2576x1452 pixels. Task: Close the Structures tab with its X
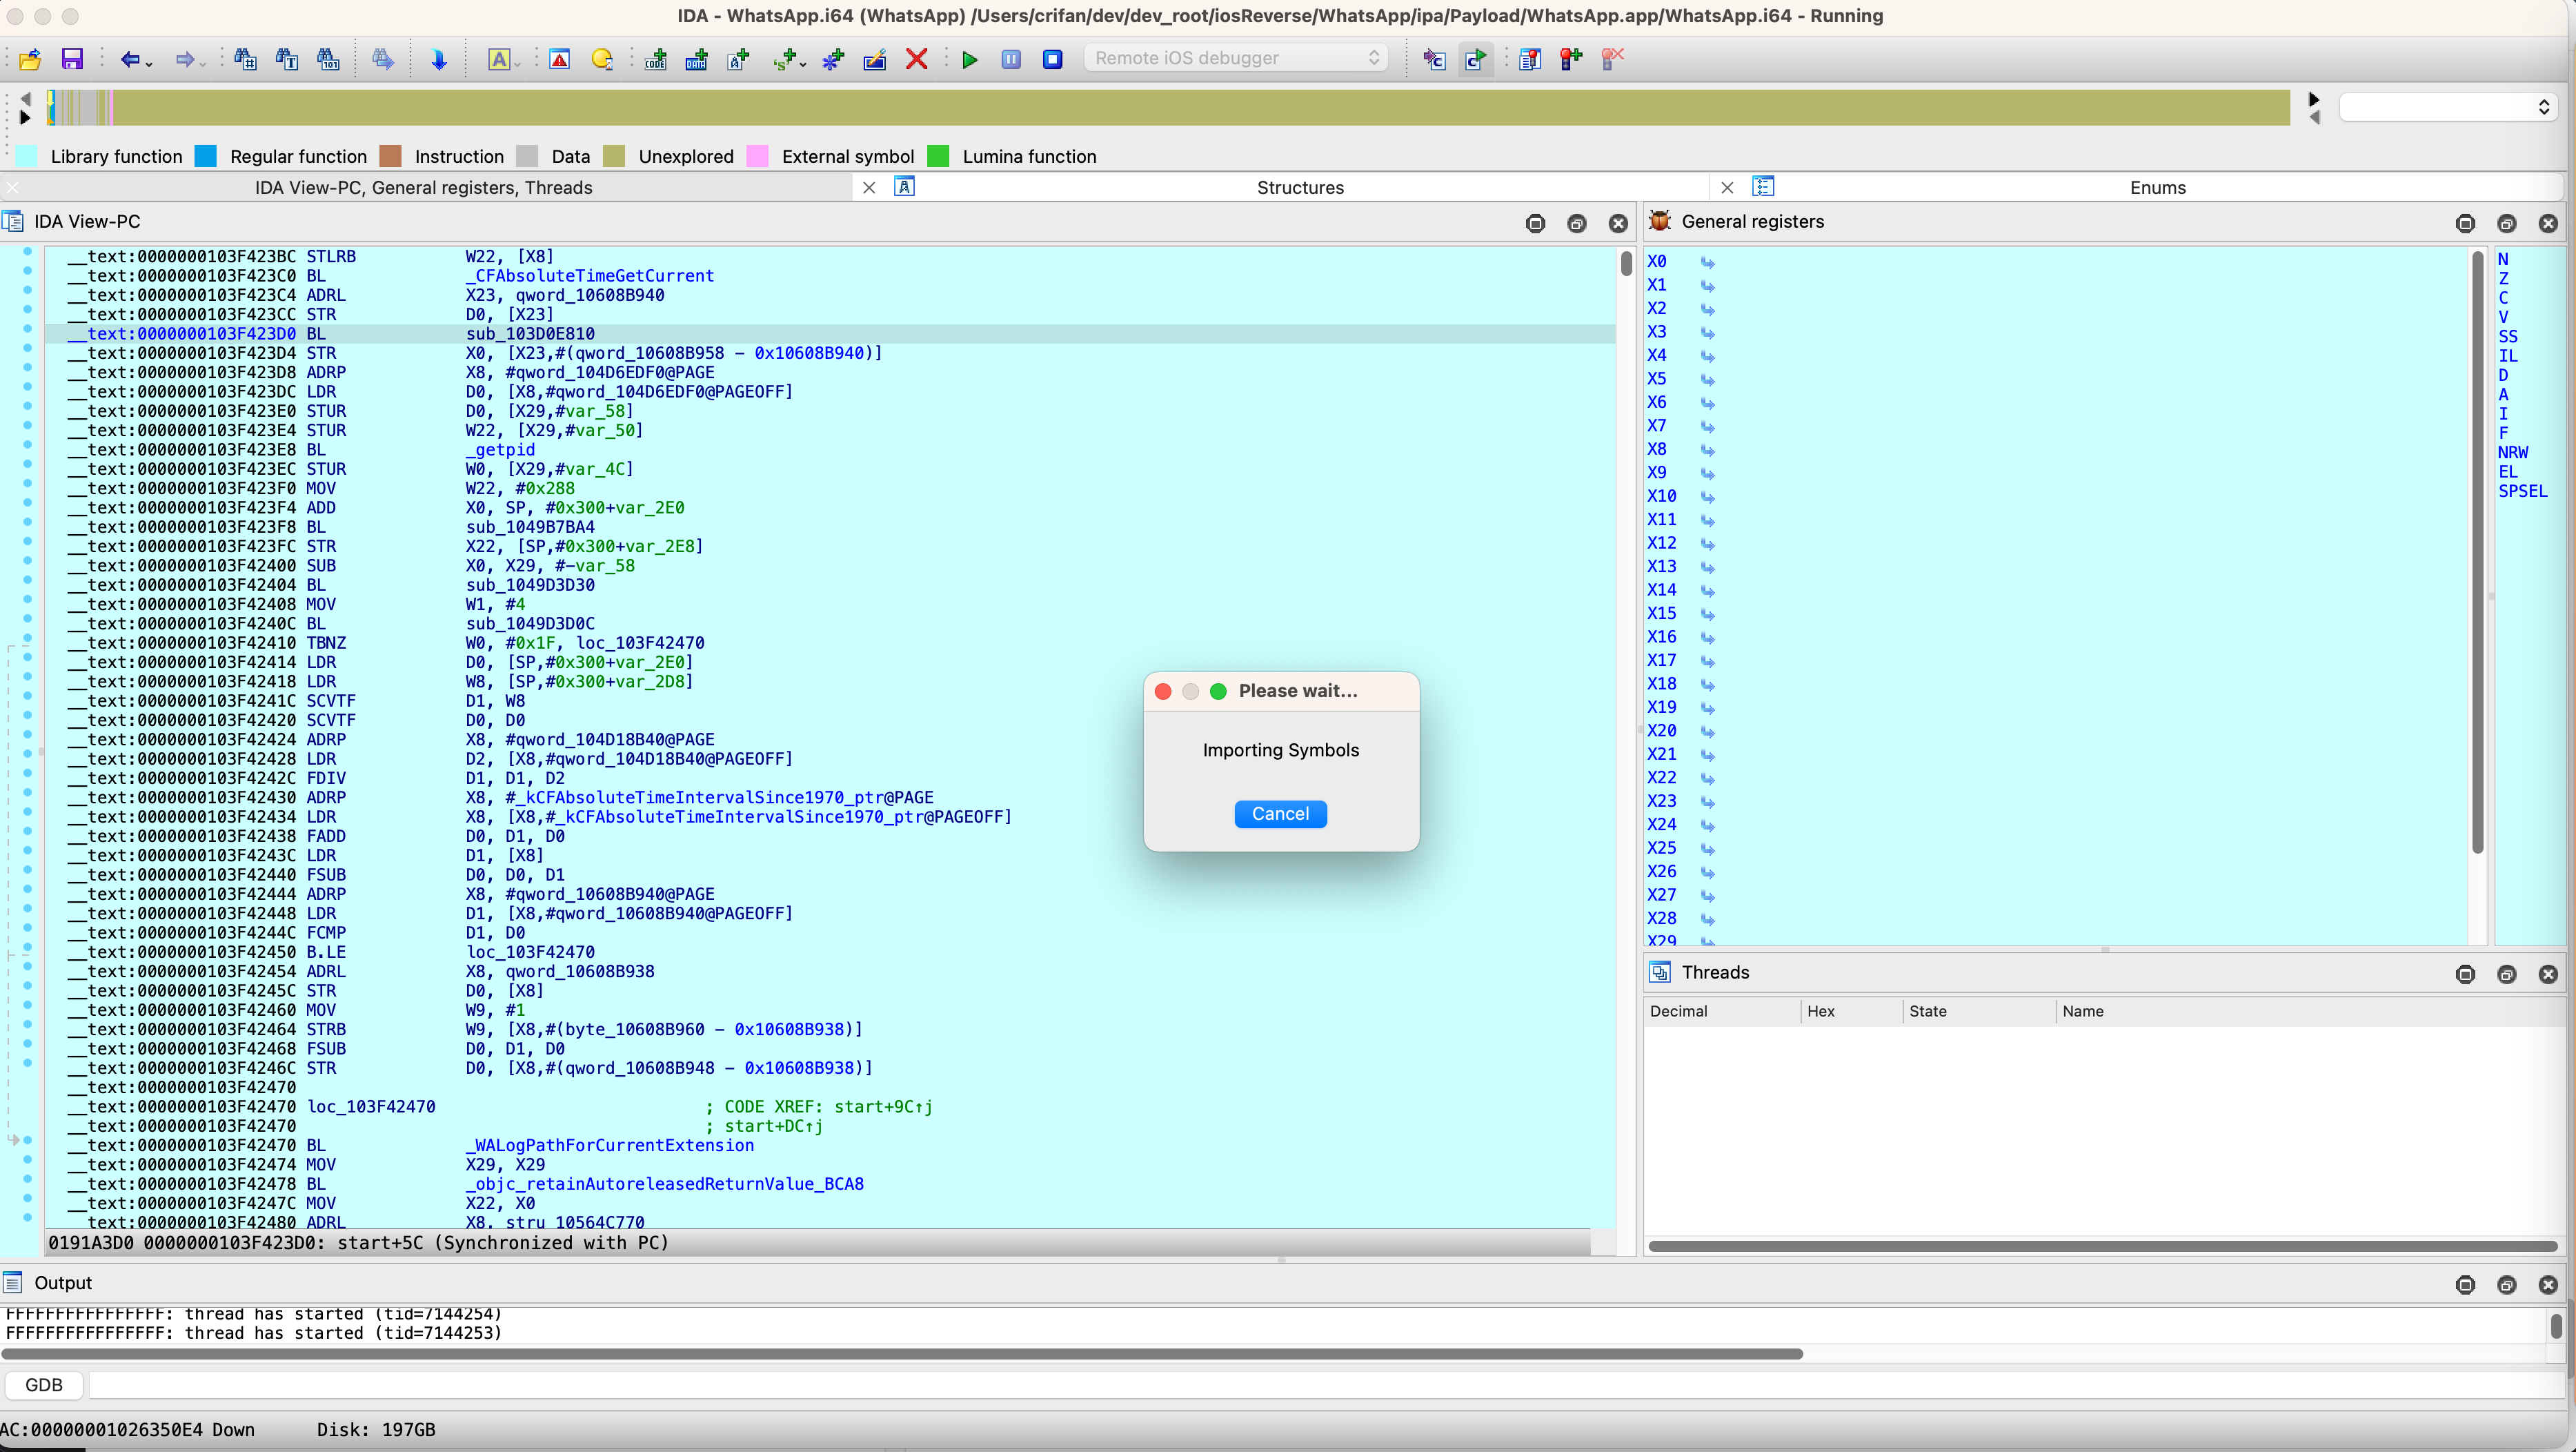[869, 187]
